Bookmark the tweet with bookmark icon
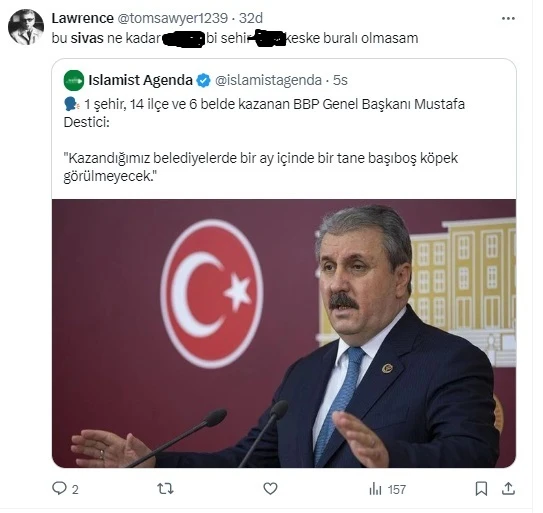 tap(481, 489)
